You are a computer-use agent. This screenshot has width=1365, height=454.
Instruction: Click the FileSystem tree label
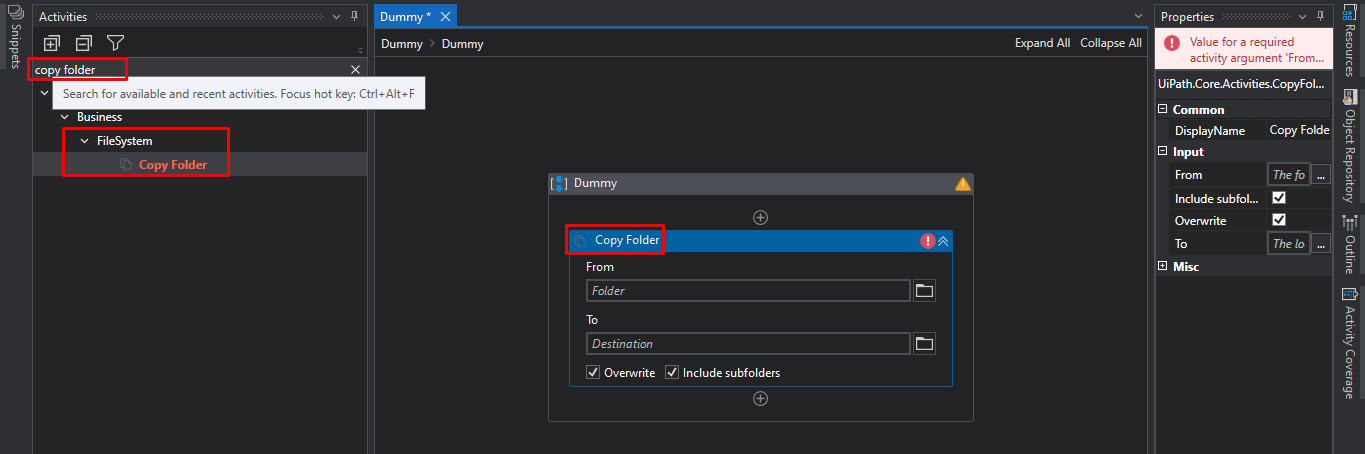pyautogui.click(x=124, y=141)
